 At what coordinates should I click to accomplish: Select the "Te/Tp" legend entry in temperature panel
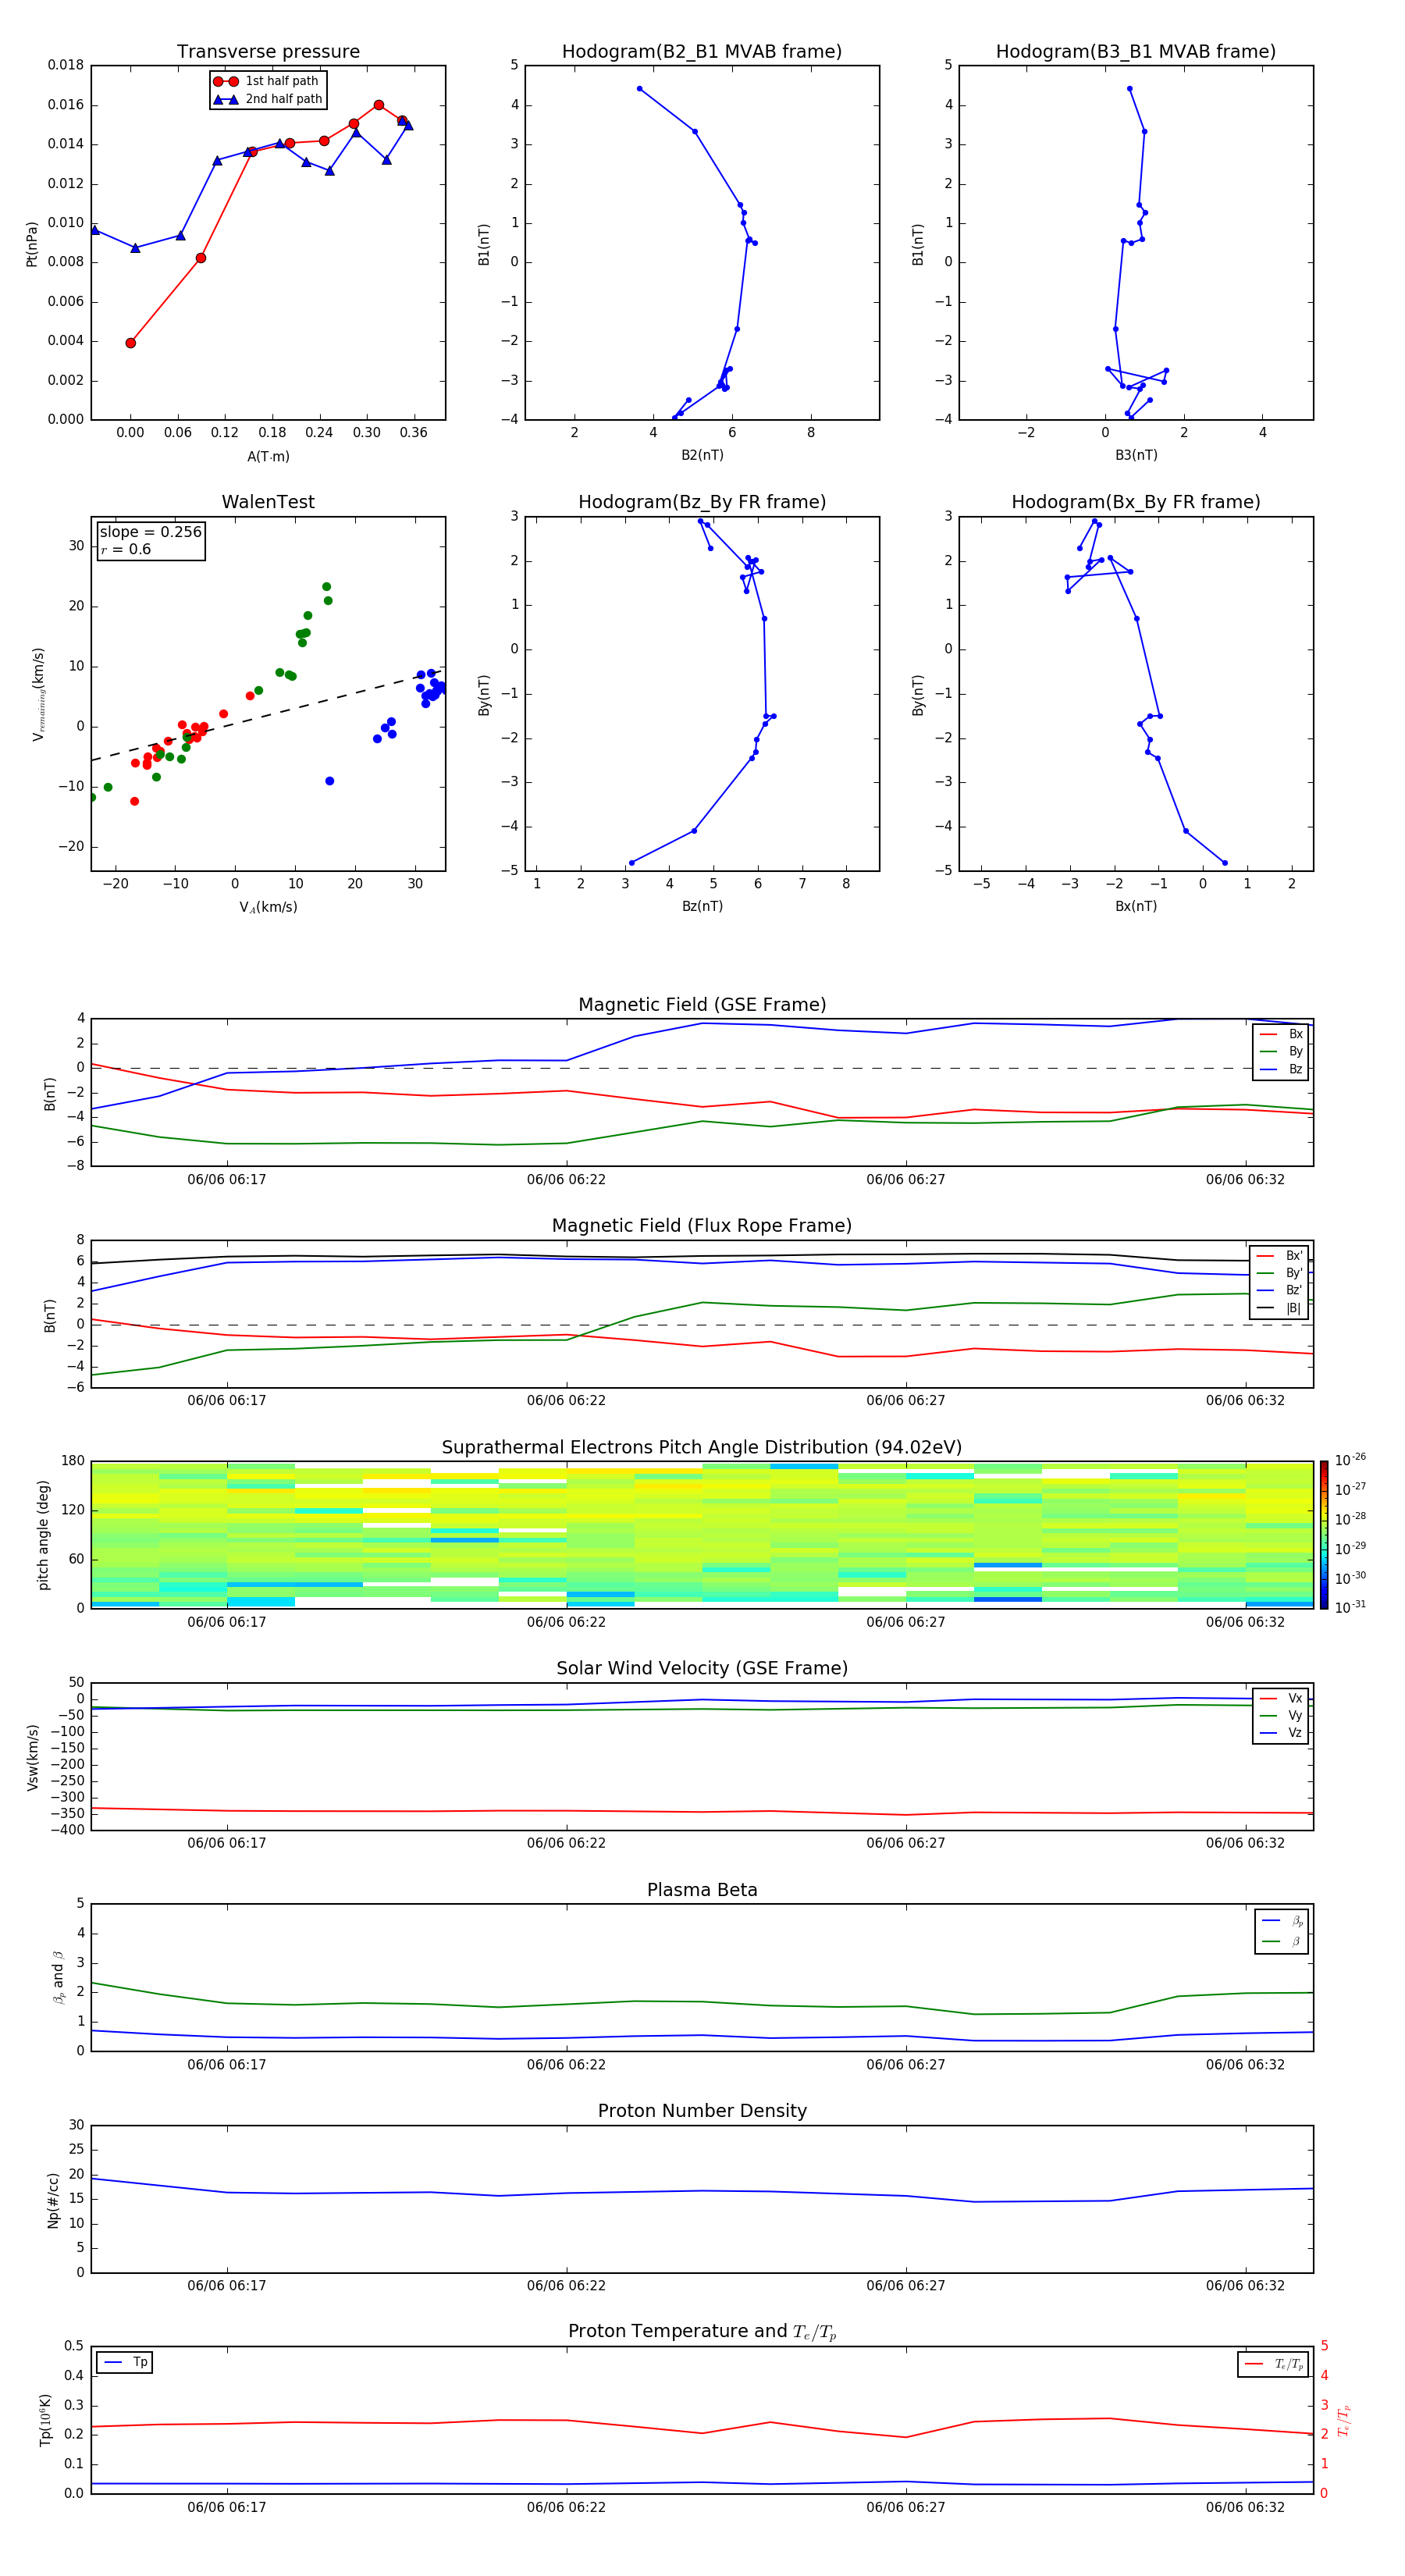(1274, 2364)
